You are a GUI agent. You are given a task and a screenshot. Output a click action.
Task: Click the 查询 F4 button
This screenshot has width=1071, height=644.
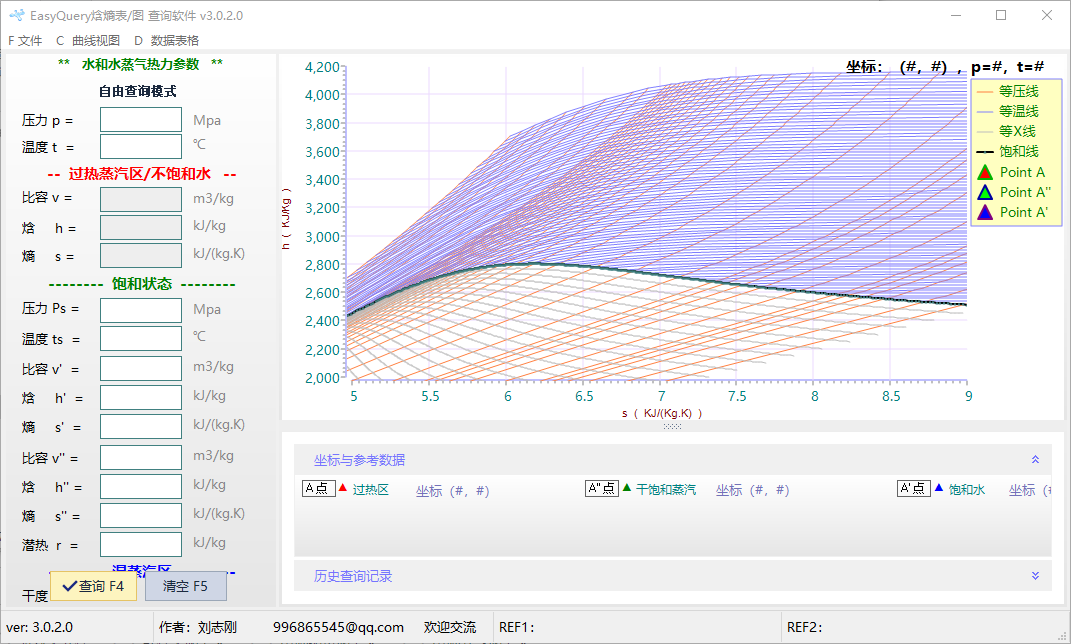coord(94,586)
